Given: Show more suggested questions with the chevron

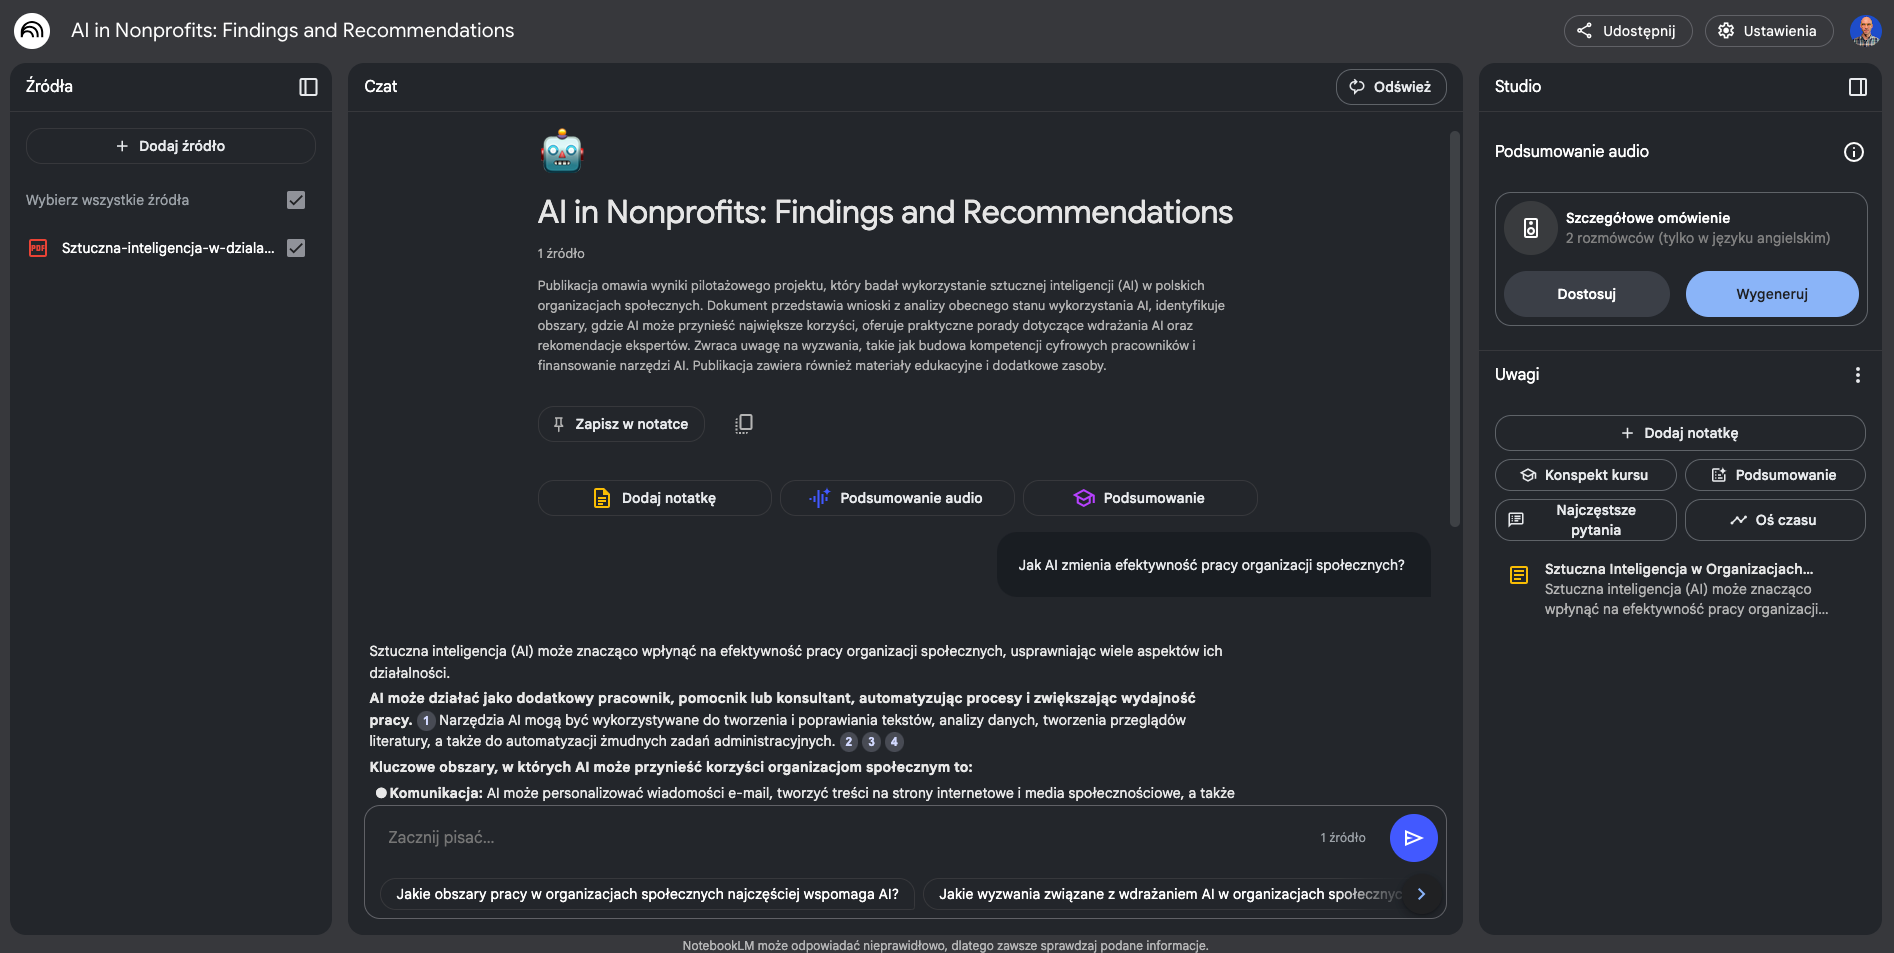Looking at the screenshot, I should click(x=1421, y=894).
